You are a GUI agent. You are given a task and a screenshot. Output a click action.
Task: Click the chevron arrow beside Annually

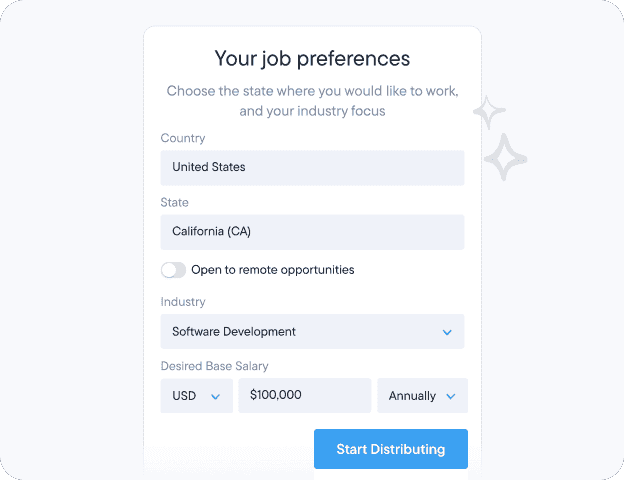pyautogui.click(x=450, y=396)
